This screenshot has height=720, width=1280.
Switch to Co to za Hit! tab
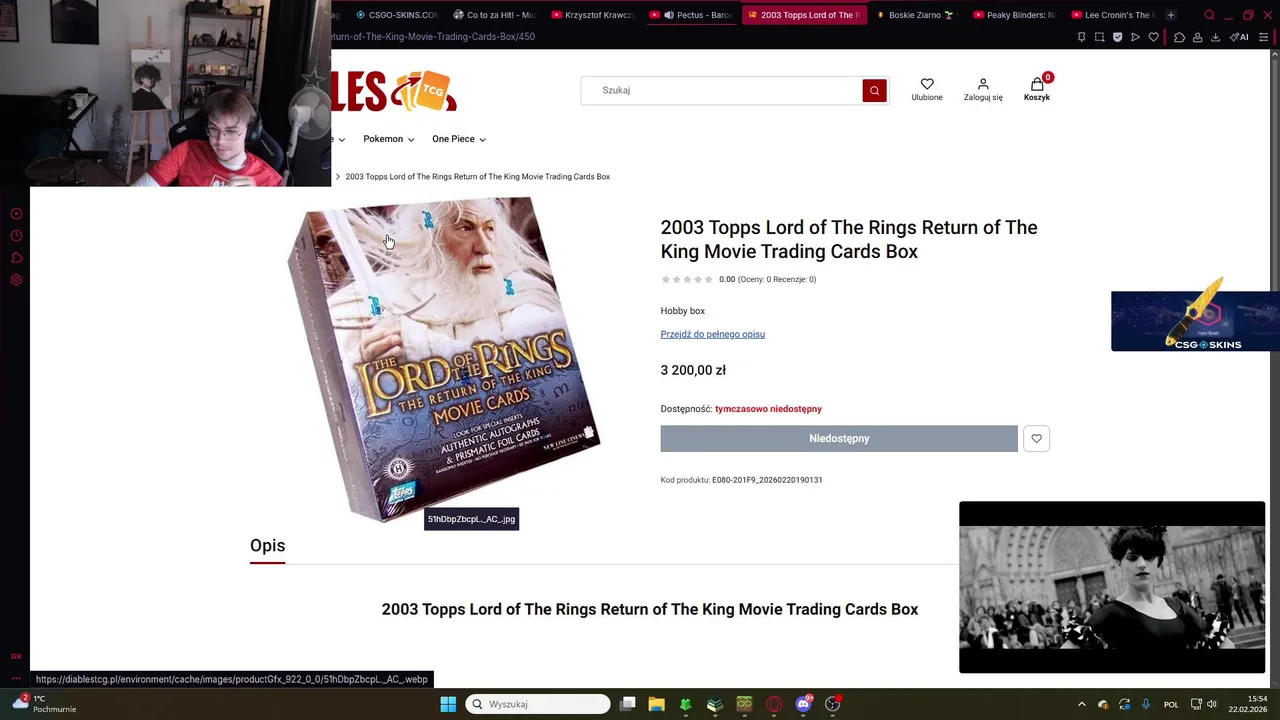pyautogui.click(x=494, y=15)
